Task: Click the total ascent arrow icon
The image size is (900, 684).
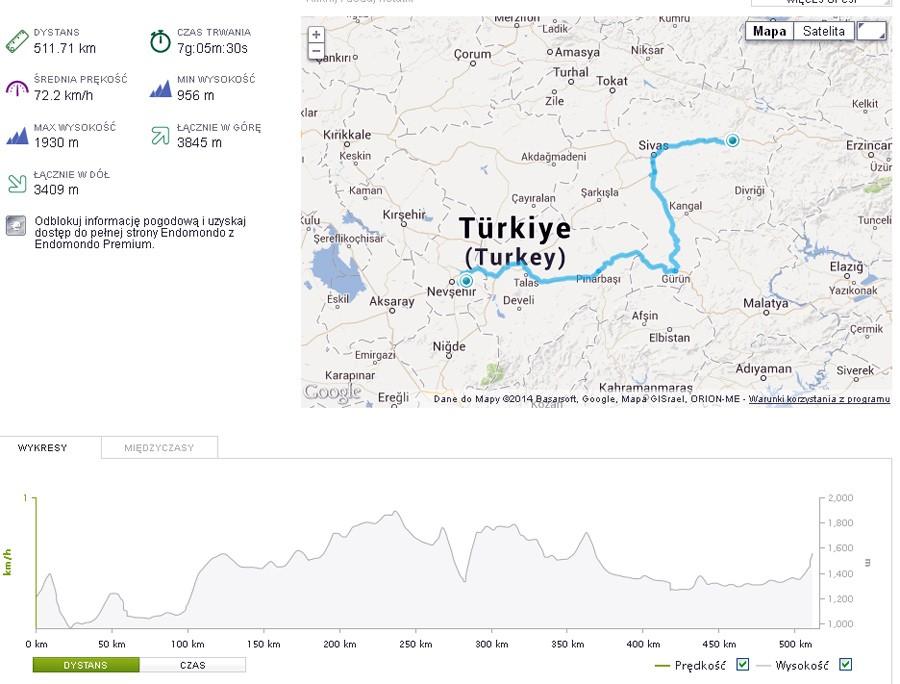Action: 160,135
